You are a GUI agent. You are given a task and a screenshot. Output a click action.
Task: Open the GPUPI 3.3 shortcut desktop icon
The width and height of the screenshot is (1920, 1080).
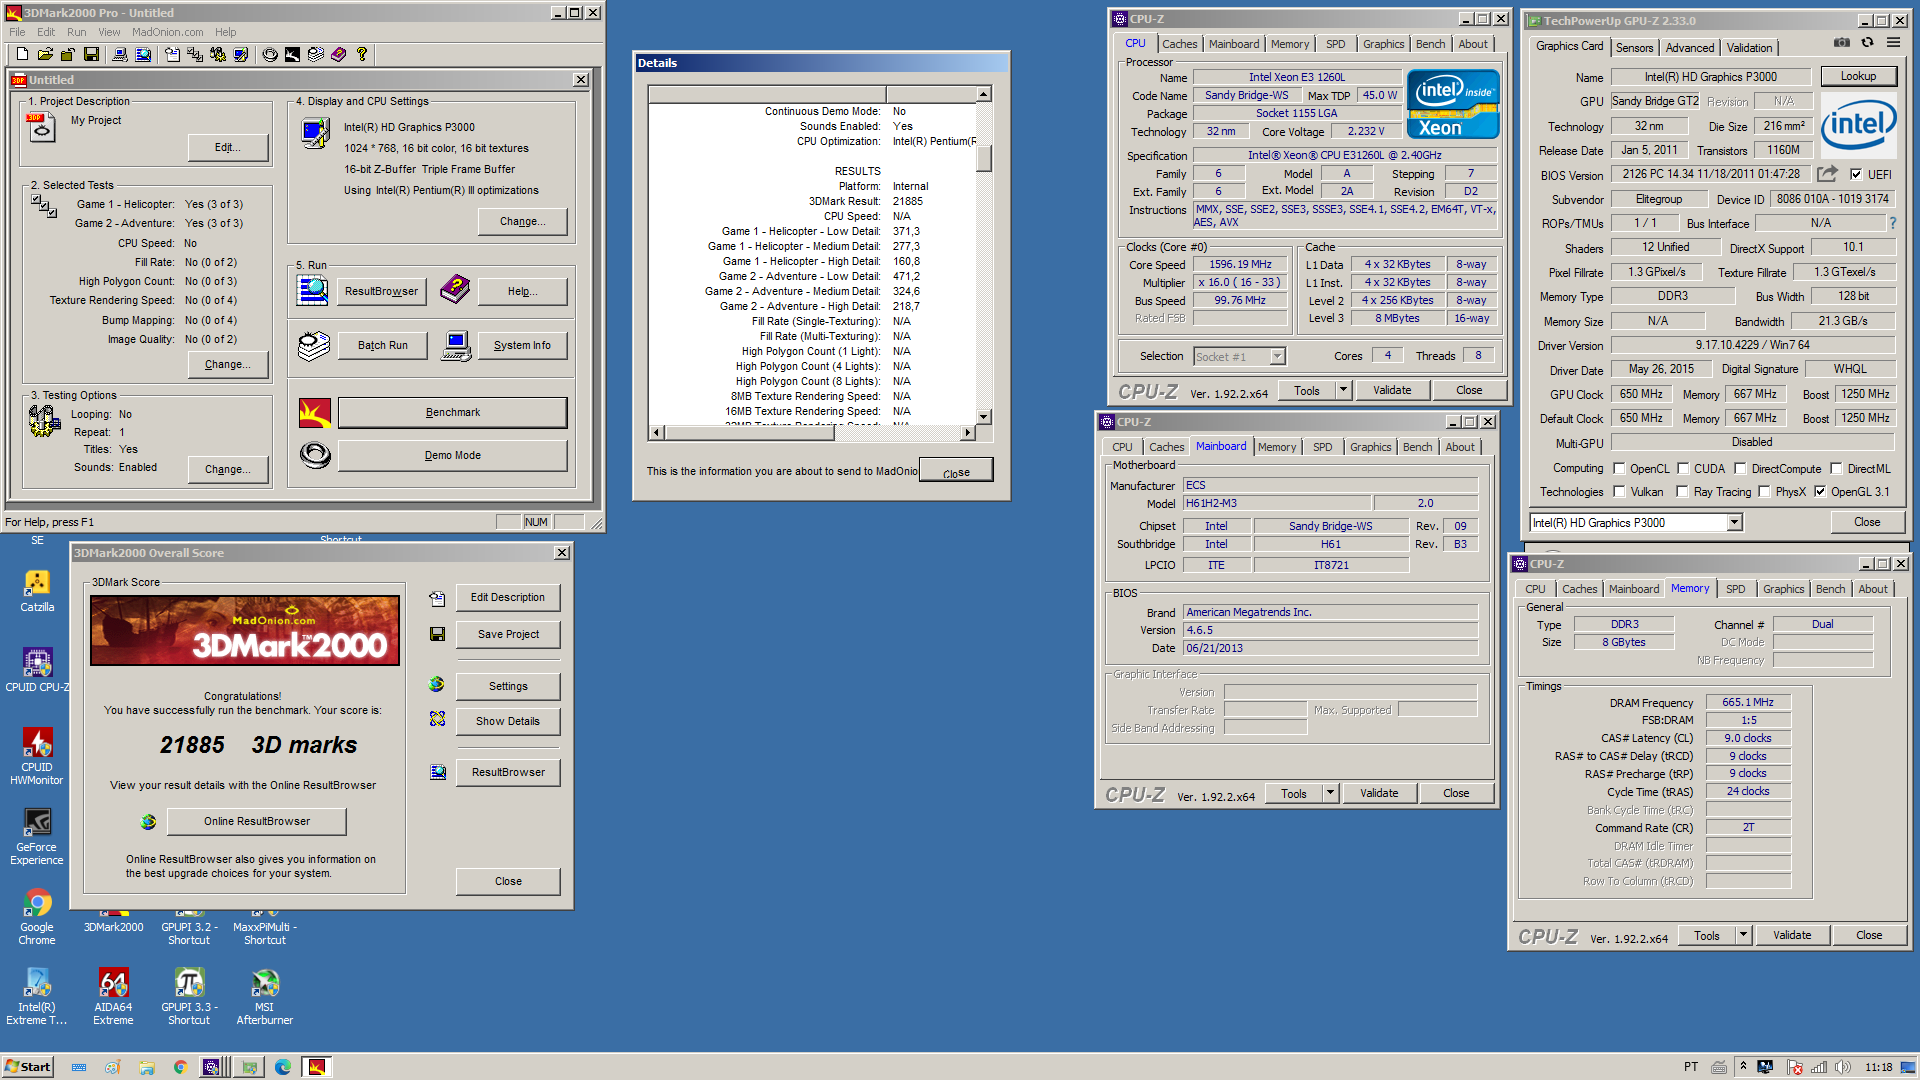189,997
